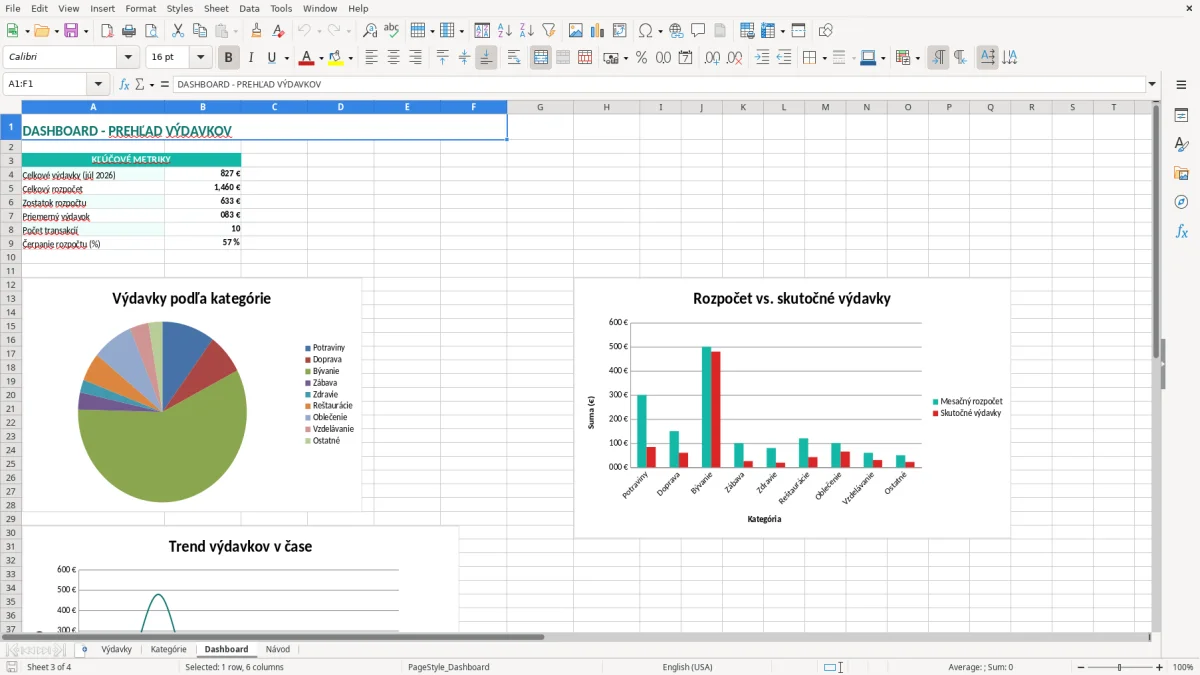The width and height of the screenshot is (1200, 675).
Task: Open the Font Name dropdown arrow
Action: [128, 58]
